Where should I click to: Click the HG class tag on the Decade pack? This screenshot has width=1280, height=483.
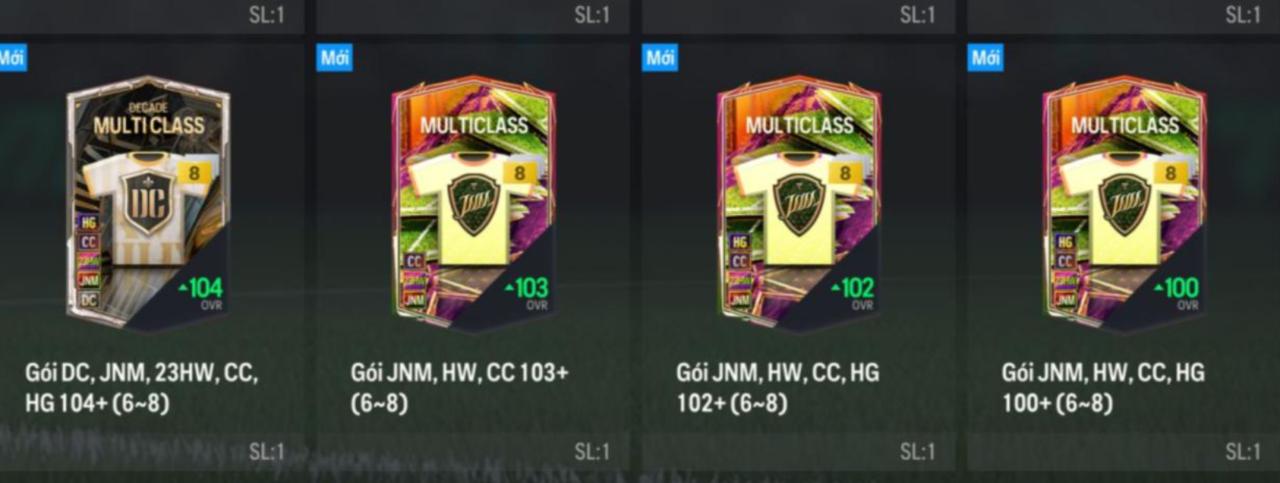(89, 223)
